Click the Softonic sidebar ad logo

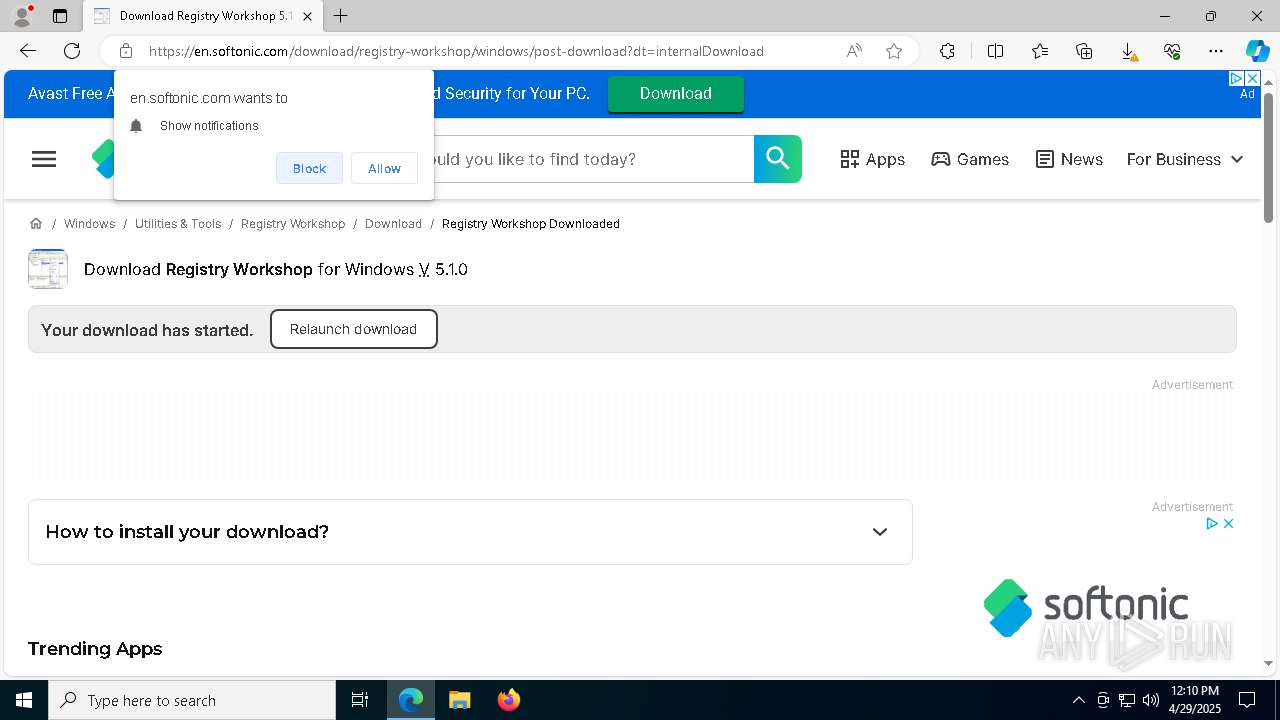point(1086,607)
